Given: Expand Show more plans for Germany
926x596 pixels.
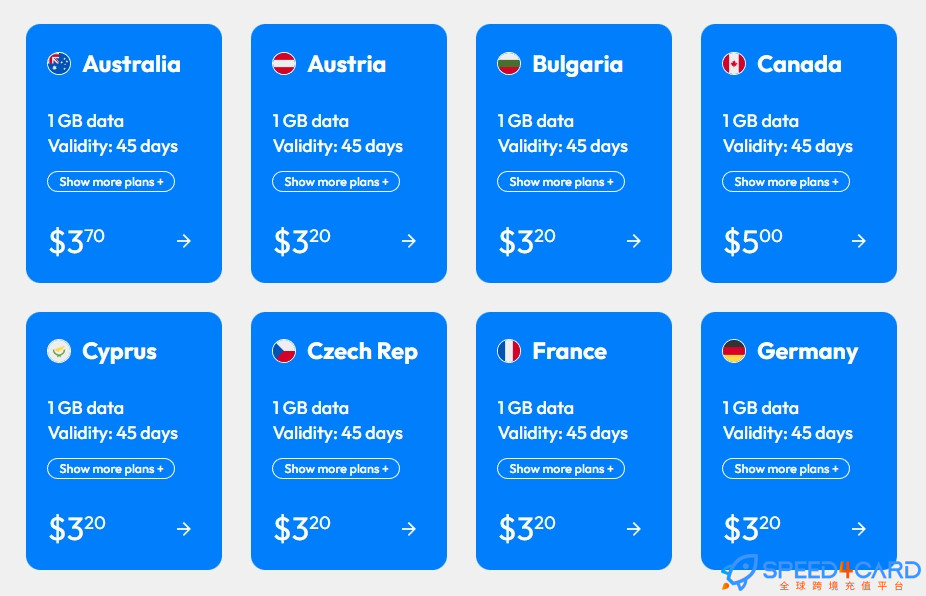Looking at the screenshot, I should click(x=786, y=469).
